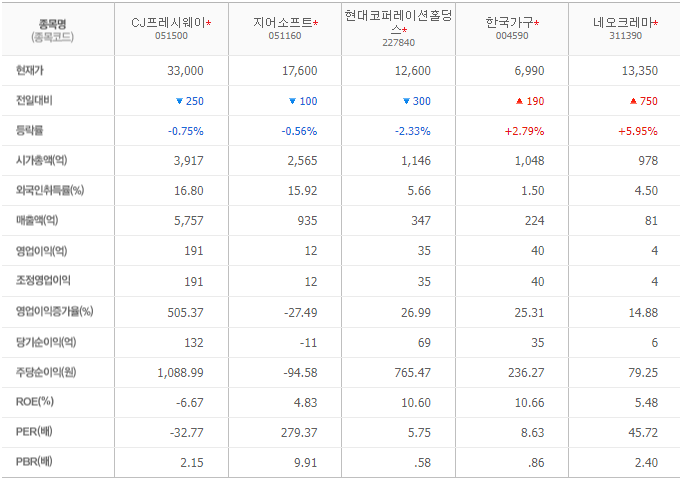The width and height of the screenshot is (680, 479).
Task: Click the 주당순이익(원) row label
Action: (46, 372)
